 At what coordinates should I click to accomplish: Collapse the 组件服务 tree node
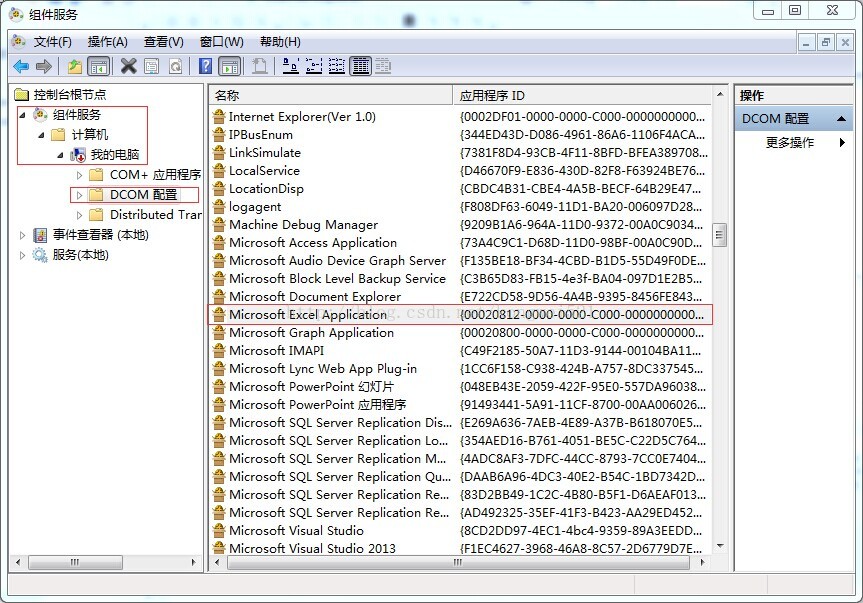(x=23, y=115)
